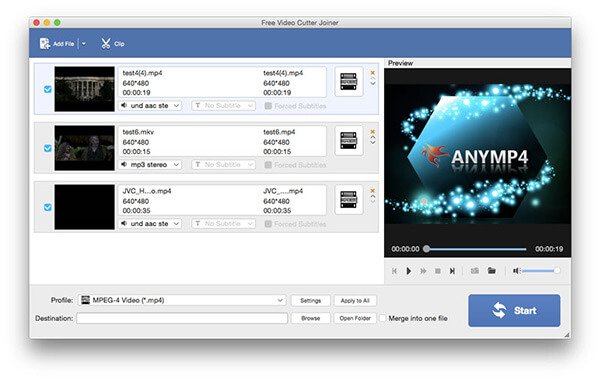The width and height of the screenshot is (600, 380).
Task: Click the preview timeline progress bar
Action: (476, 249)
